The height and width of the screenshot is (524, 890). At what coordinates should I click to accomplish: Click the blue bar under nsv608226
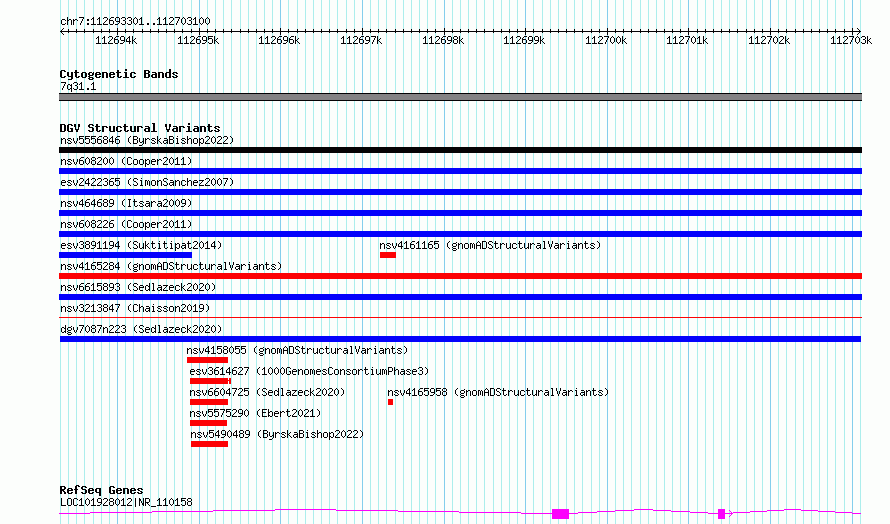tap(460, 234)
